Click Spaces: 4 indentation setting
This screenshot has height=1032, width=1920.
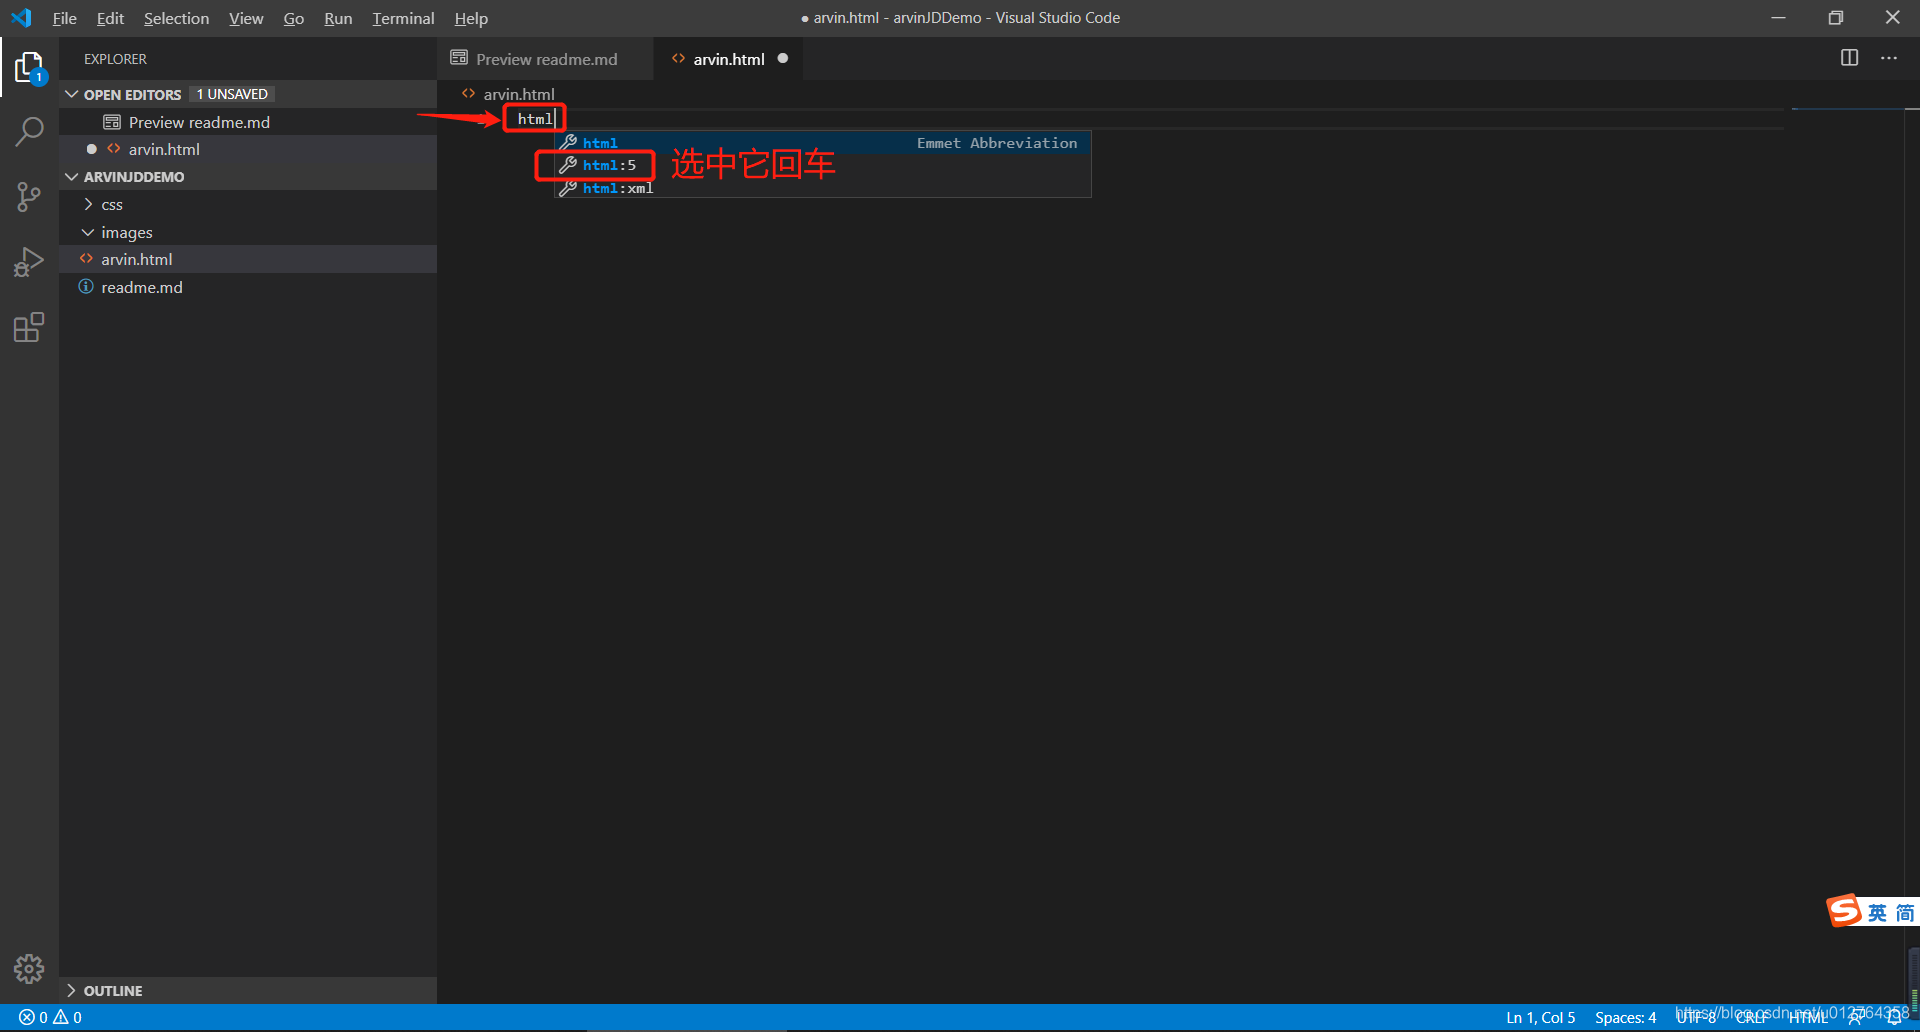[1625, 1017]
